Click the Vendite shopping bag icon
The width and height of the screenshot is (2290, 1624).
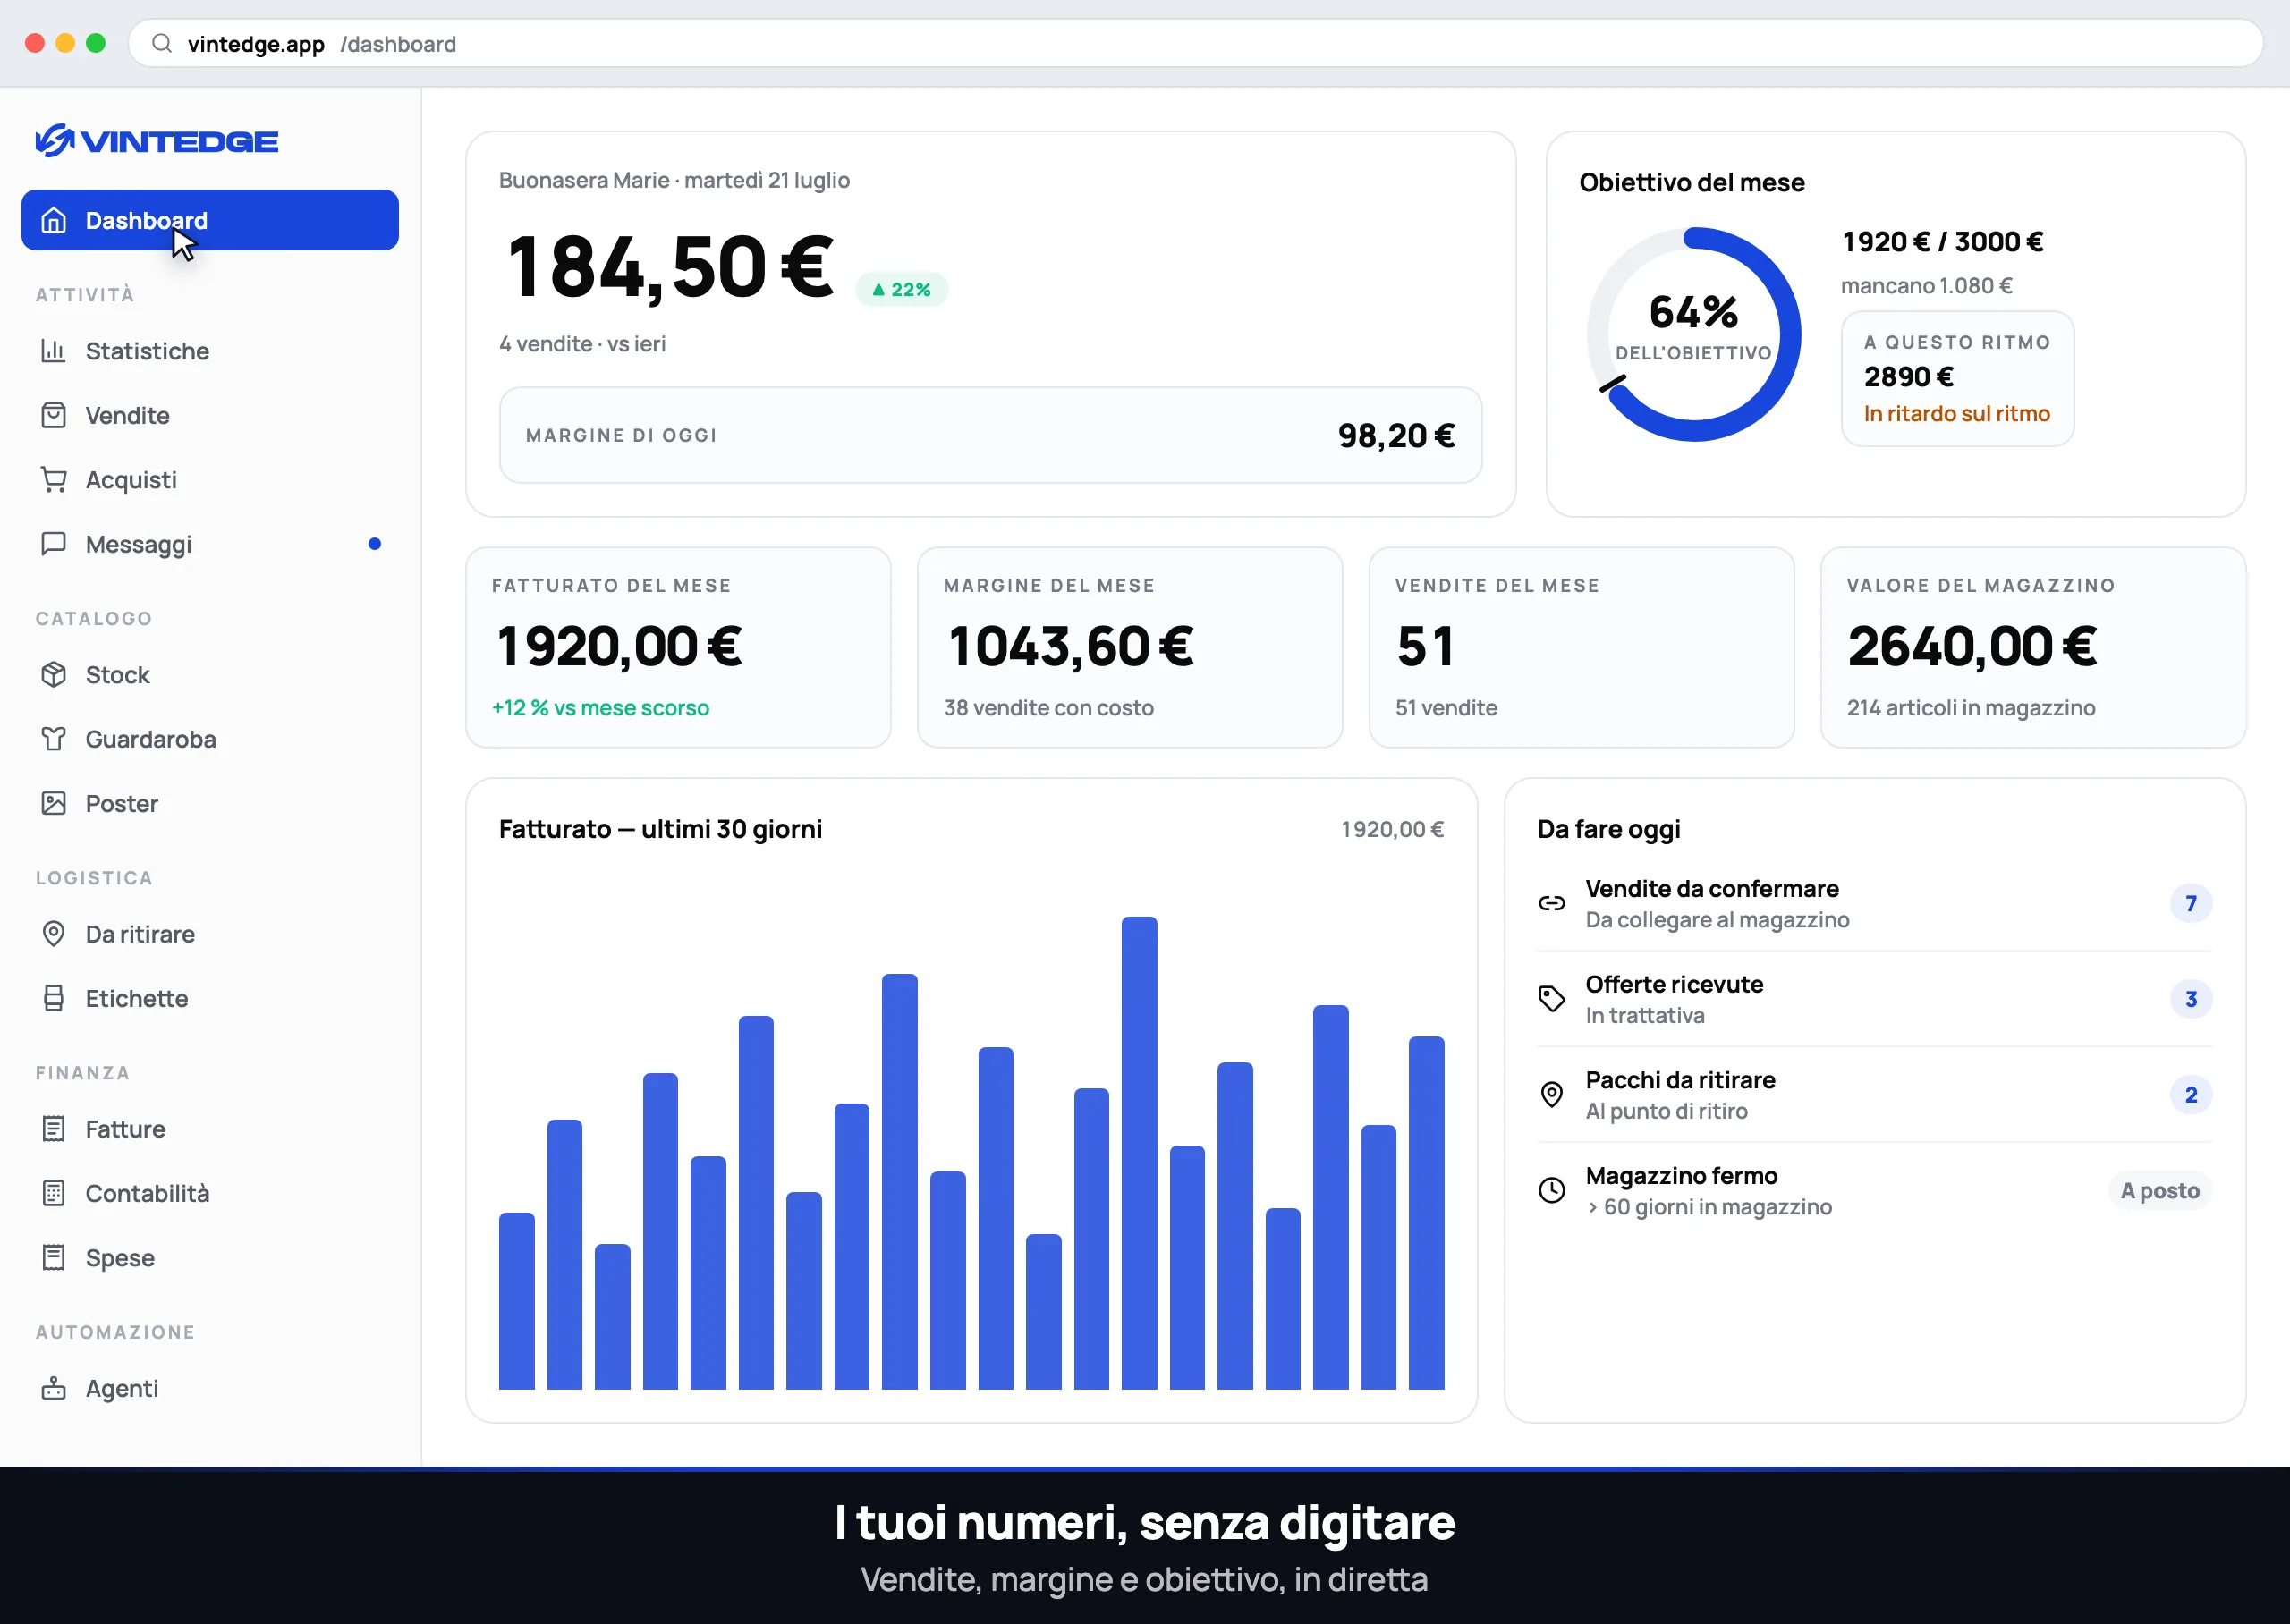pos(54,415)
